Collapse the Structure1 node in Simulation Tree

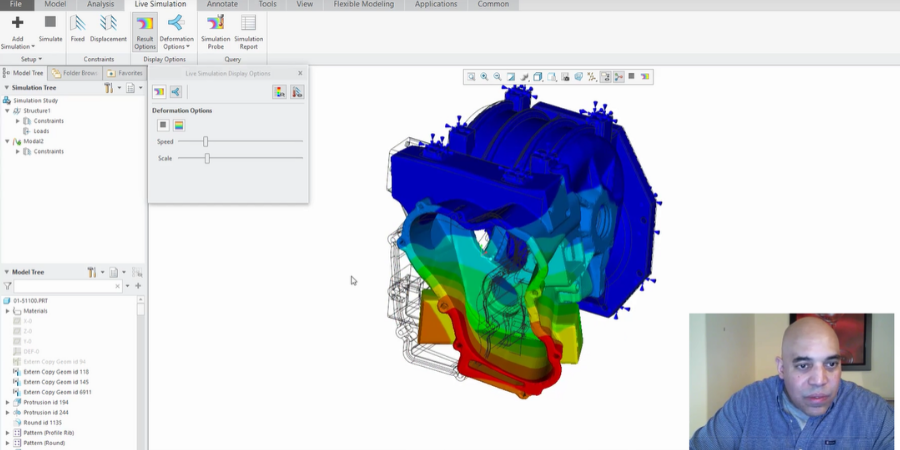(8, 111)
